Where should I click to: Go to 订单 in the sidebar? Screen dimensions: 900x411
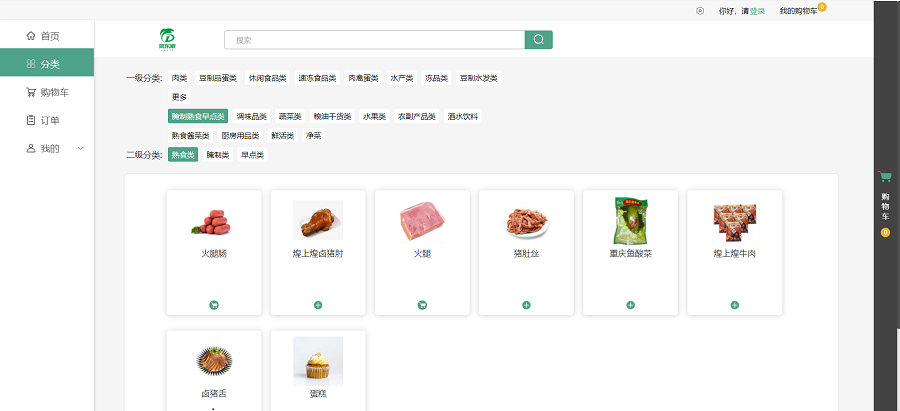coord(47,120)
